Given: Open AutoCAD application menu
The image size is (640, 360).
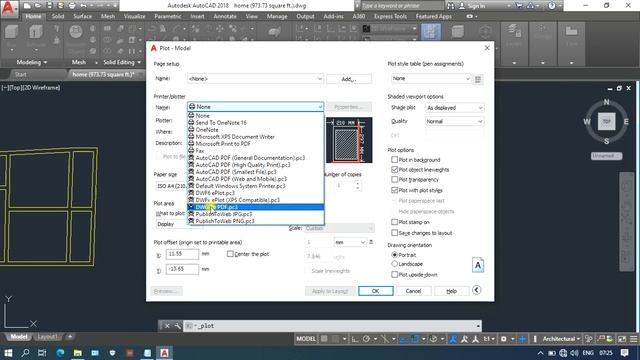Looking at the screenshot, I should tap(9, 8).
